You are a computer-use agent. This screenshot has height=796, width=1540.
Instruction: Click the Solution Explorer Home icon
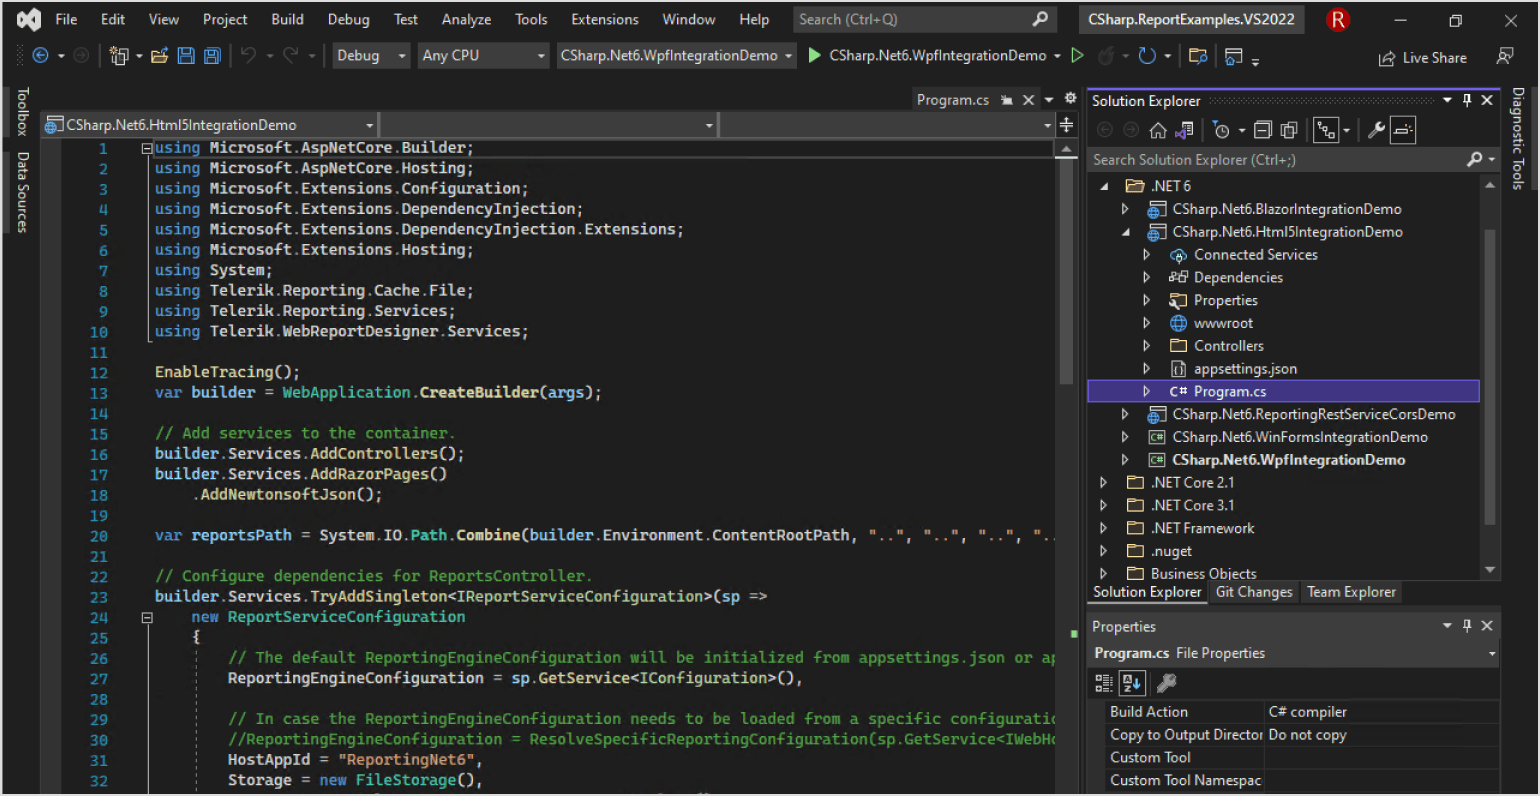[x=1158, y=130]
